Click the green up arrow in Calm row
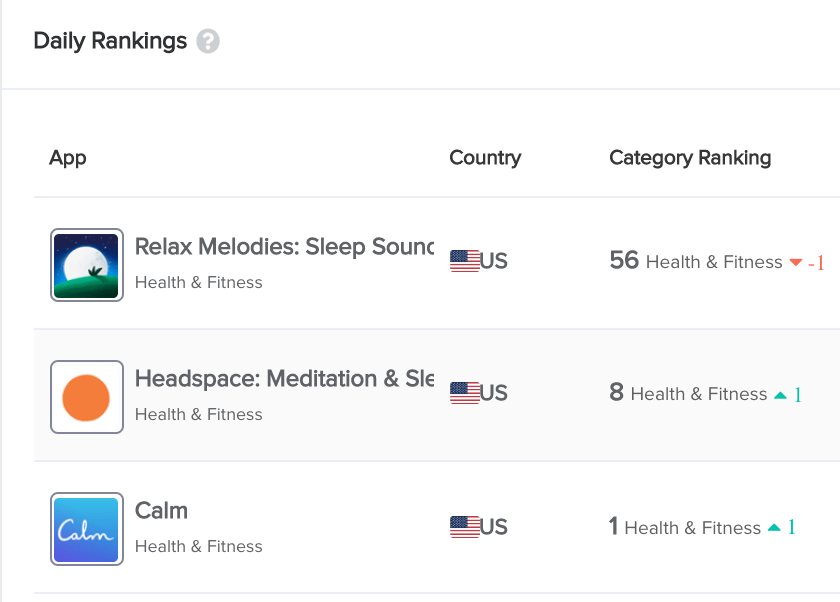The image size is (840, 602). pos(774,528)
